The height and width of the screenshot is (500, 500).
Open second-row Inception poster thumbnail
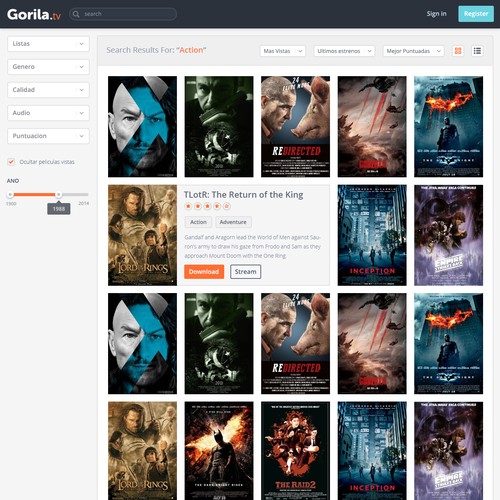point(372,235)
